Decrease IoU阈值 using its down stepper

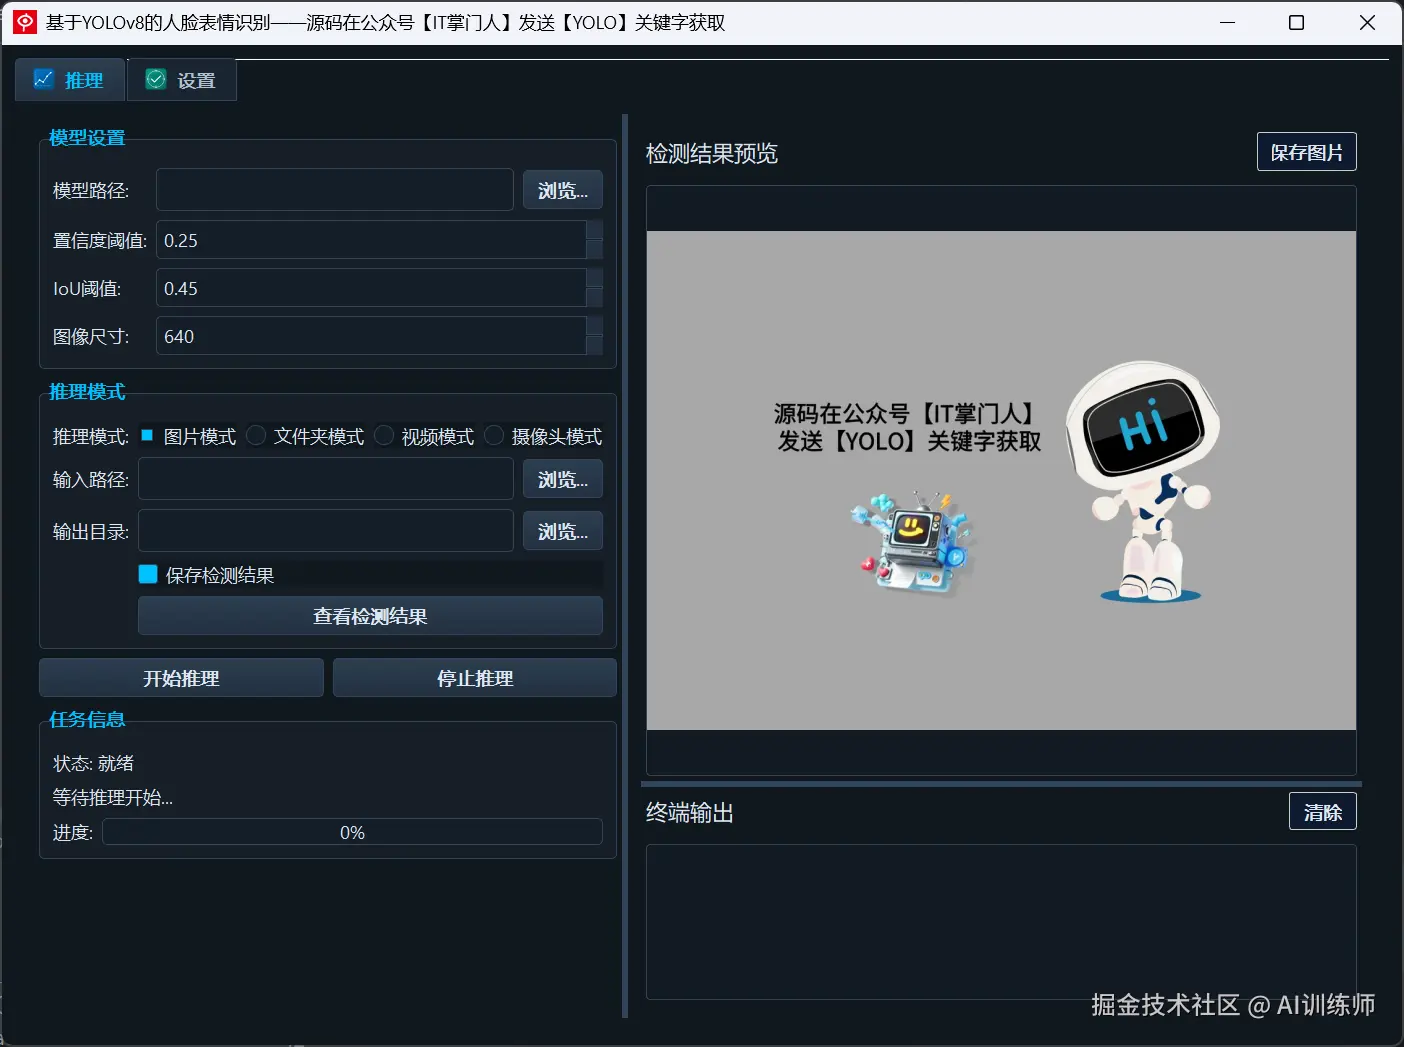(595, 297)
